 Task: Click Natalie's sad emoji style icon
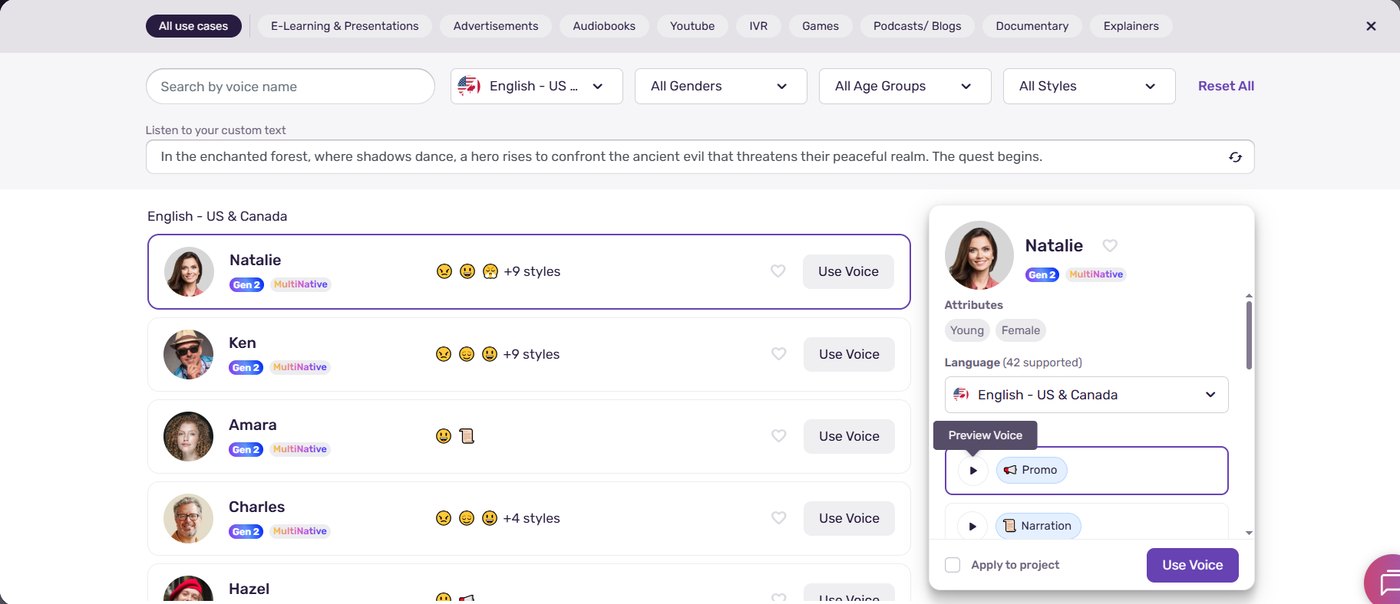click(490, 271)
